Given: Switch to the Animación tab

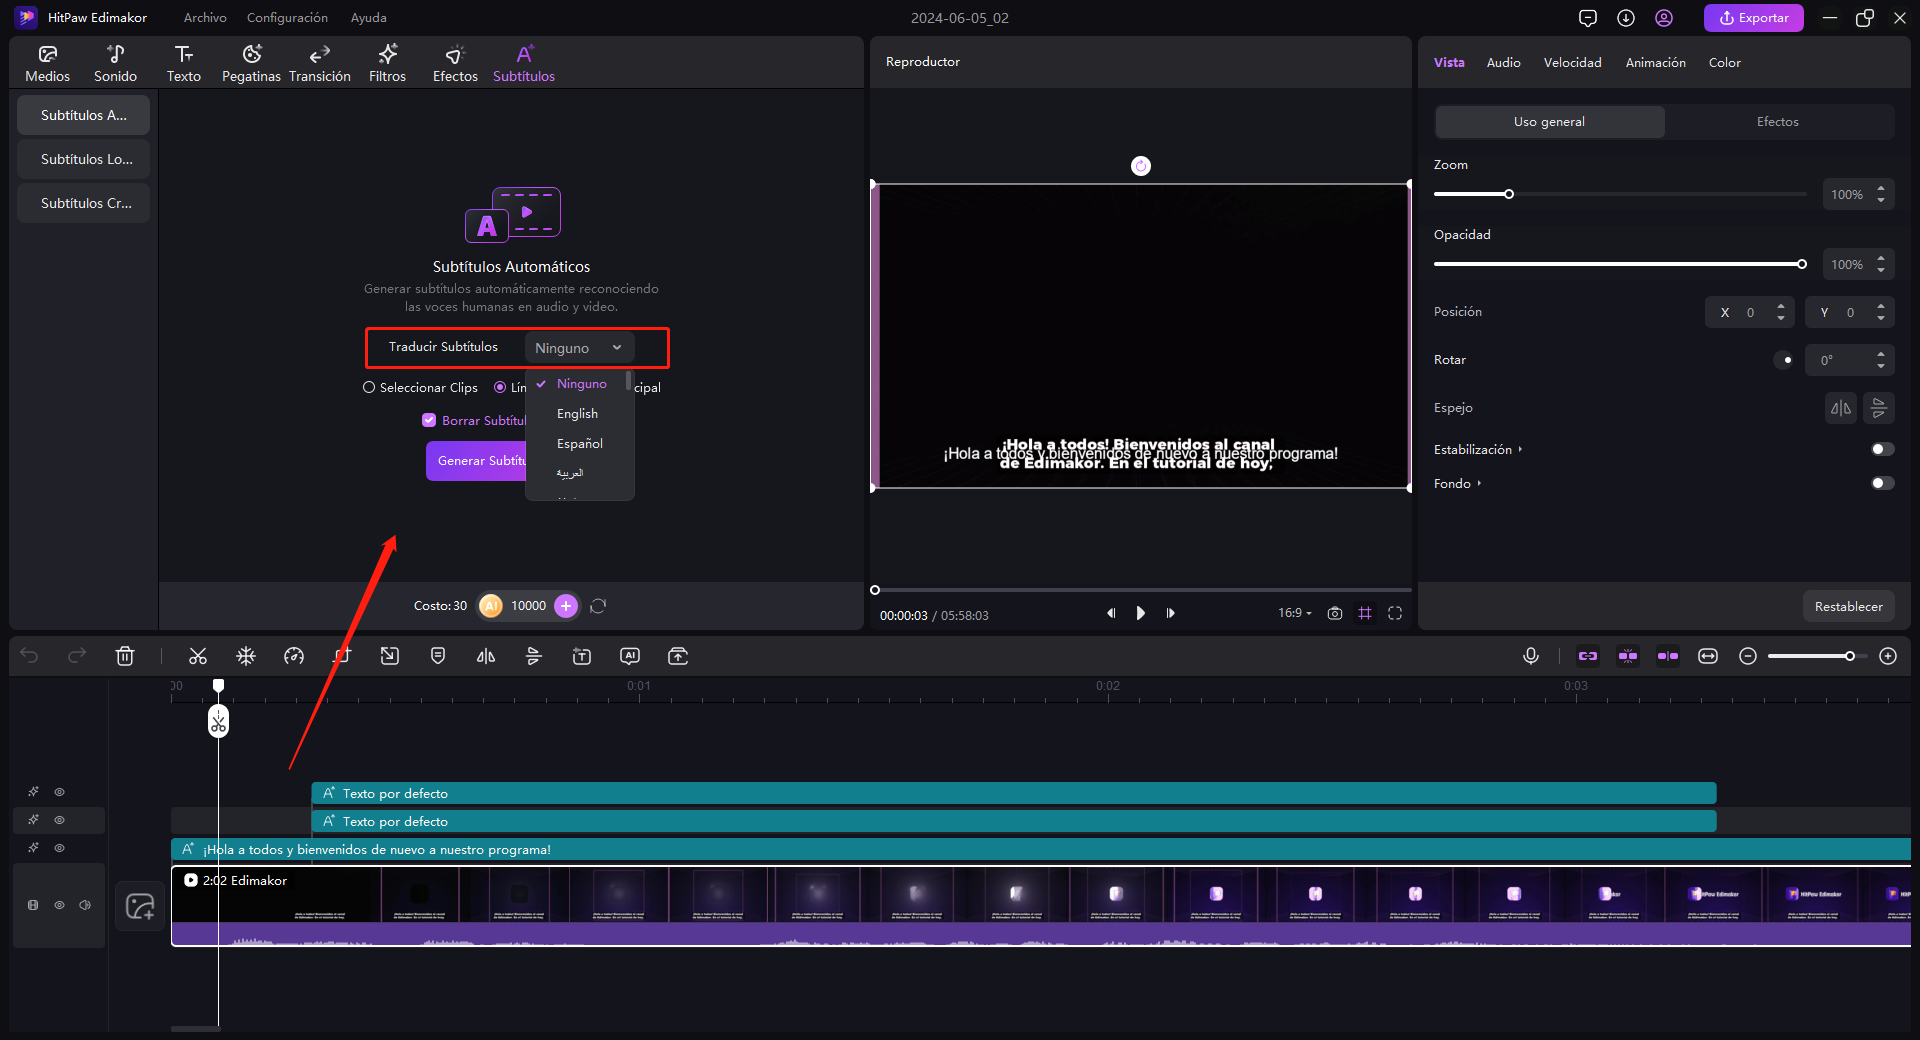Looking at the screenshot, I should point(1655,62).
